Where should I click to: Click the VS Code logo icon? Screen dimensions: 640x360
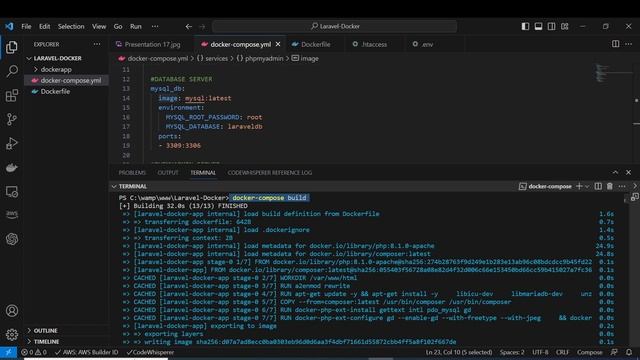coord(9,26)
